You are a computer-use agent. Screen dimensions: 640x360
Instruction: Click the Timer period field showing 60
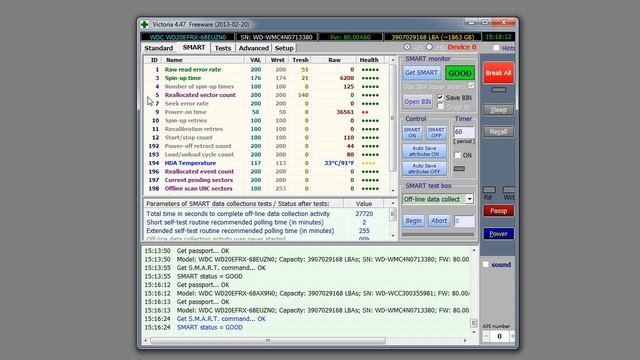(x=464, y=132)
